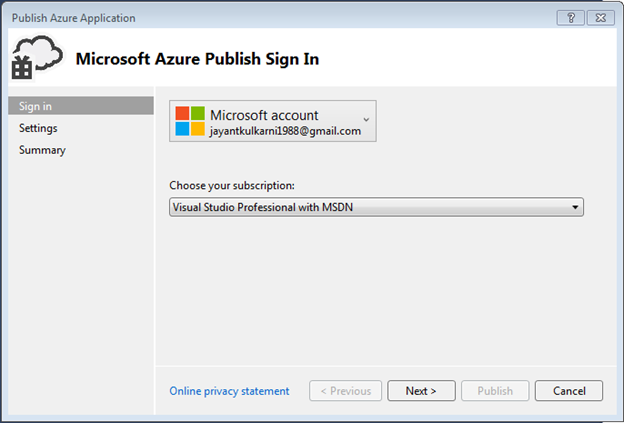Select the Sign in step
Screen dimensions: 624x423
pos(35,106)
